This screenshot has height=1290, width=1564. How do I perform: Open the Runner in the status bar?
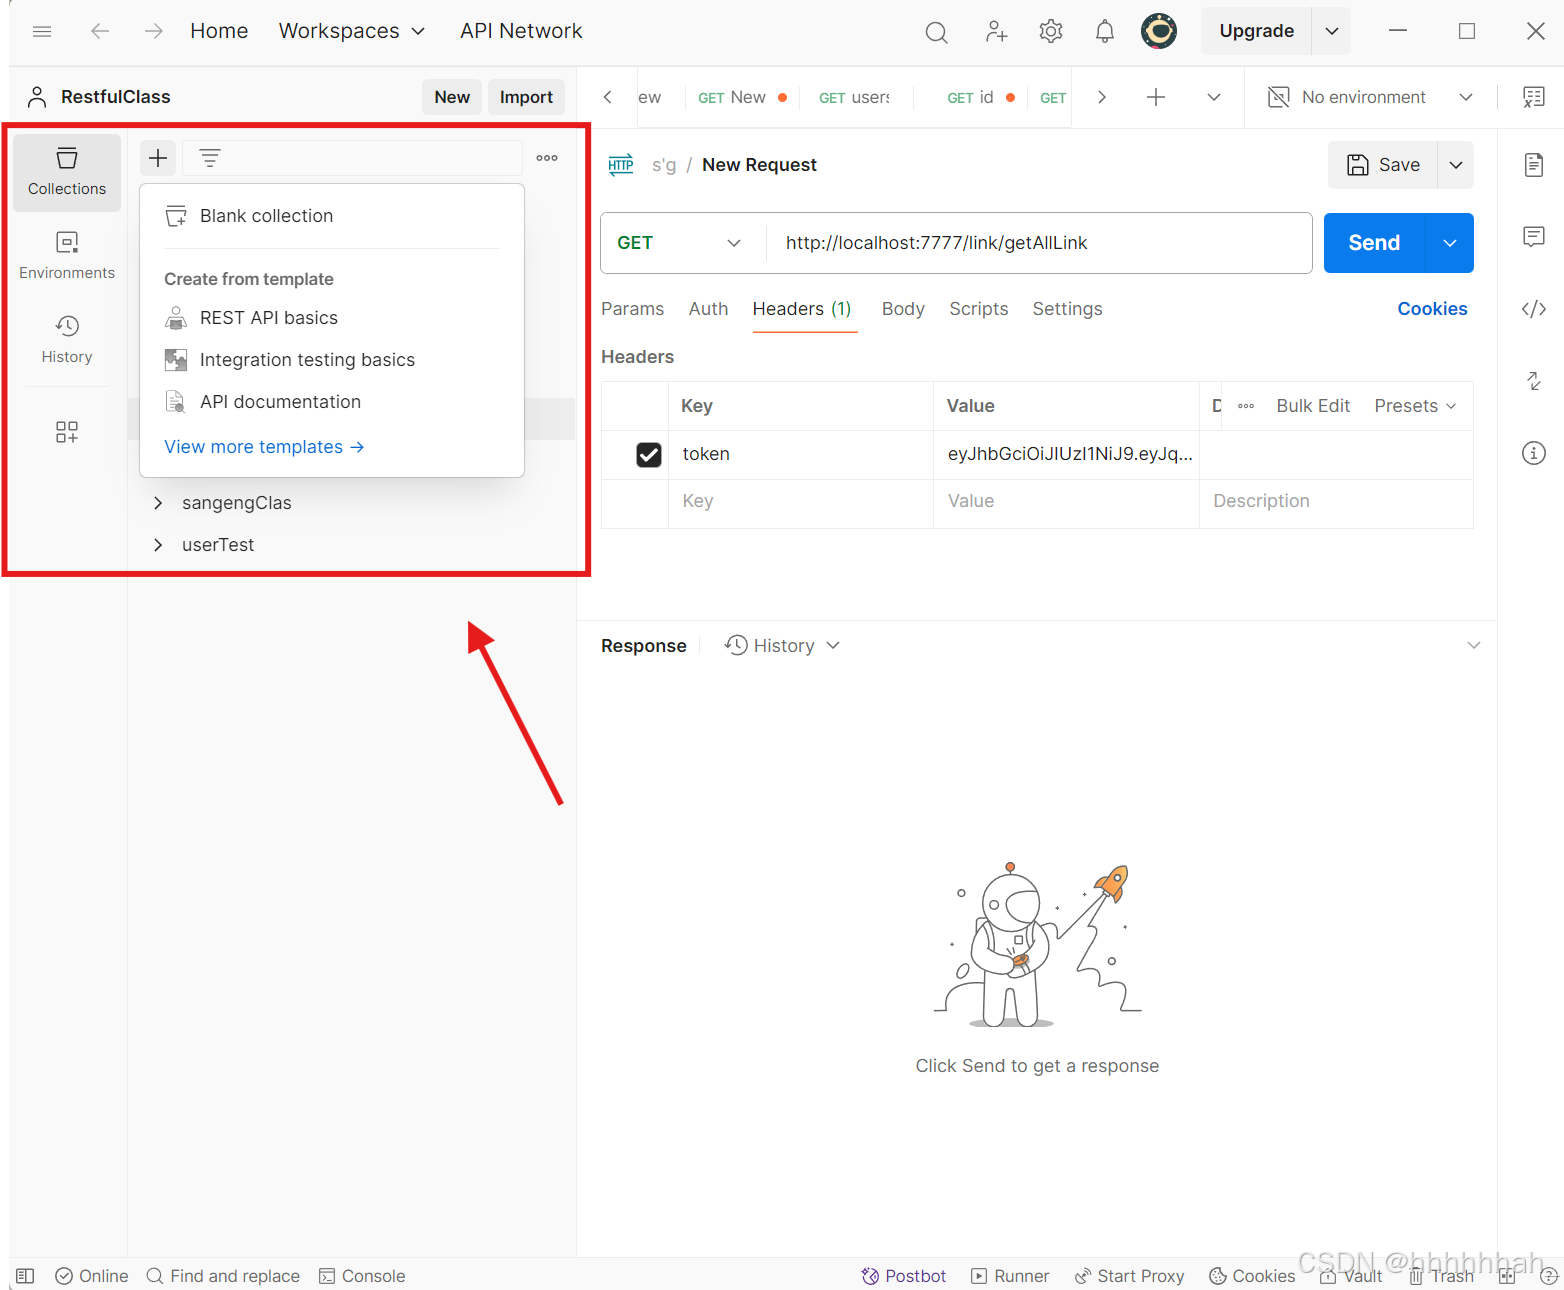(x=1010, y=1276)
